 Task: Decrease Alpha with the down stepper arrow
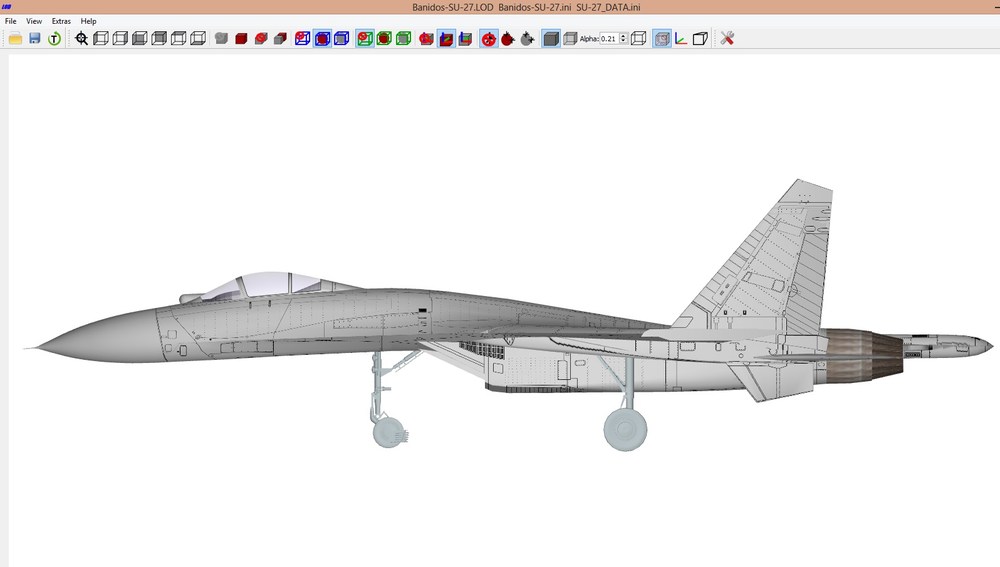click(624, 41)
